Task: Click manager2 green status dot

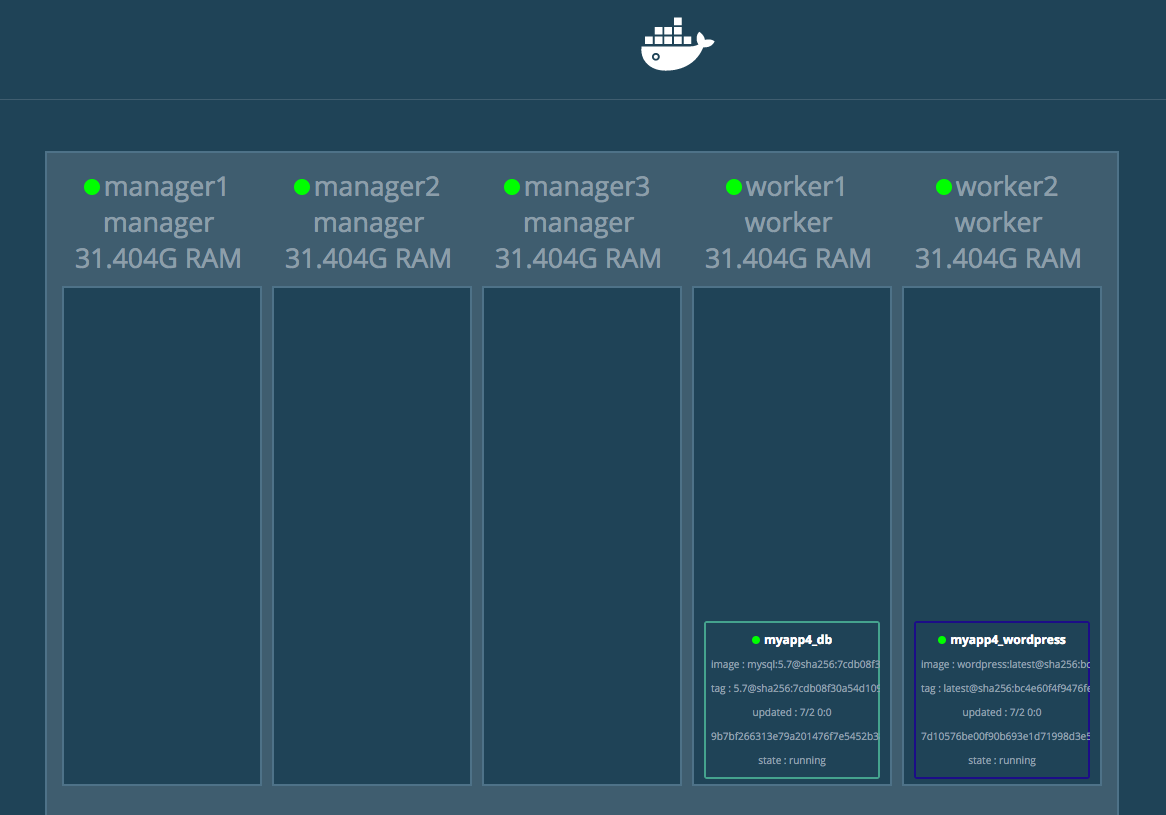Action: (x=302, y=187)
